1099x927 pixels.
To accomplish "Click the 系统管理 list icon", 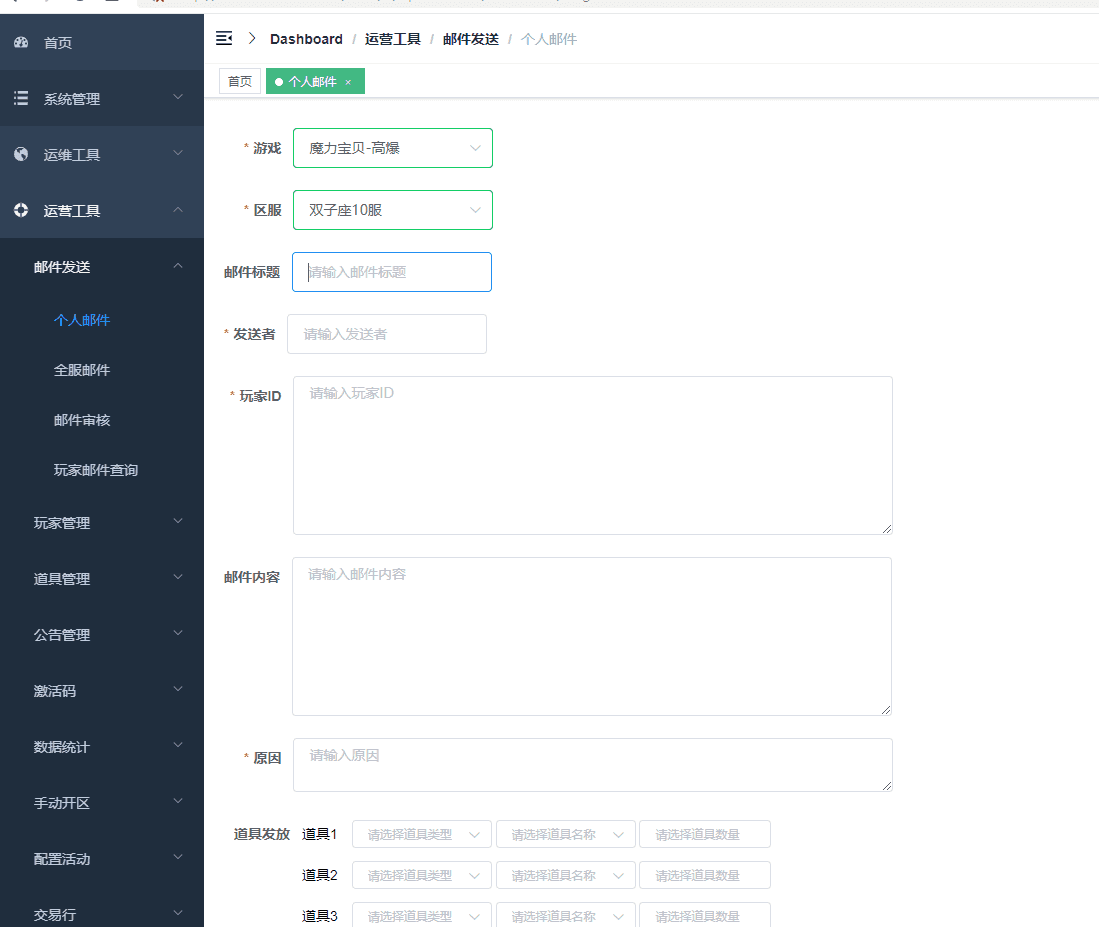I will 21,98.
